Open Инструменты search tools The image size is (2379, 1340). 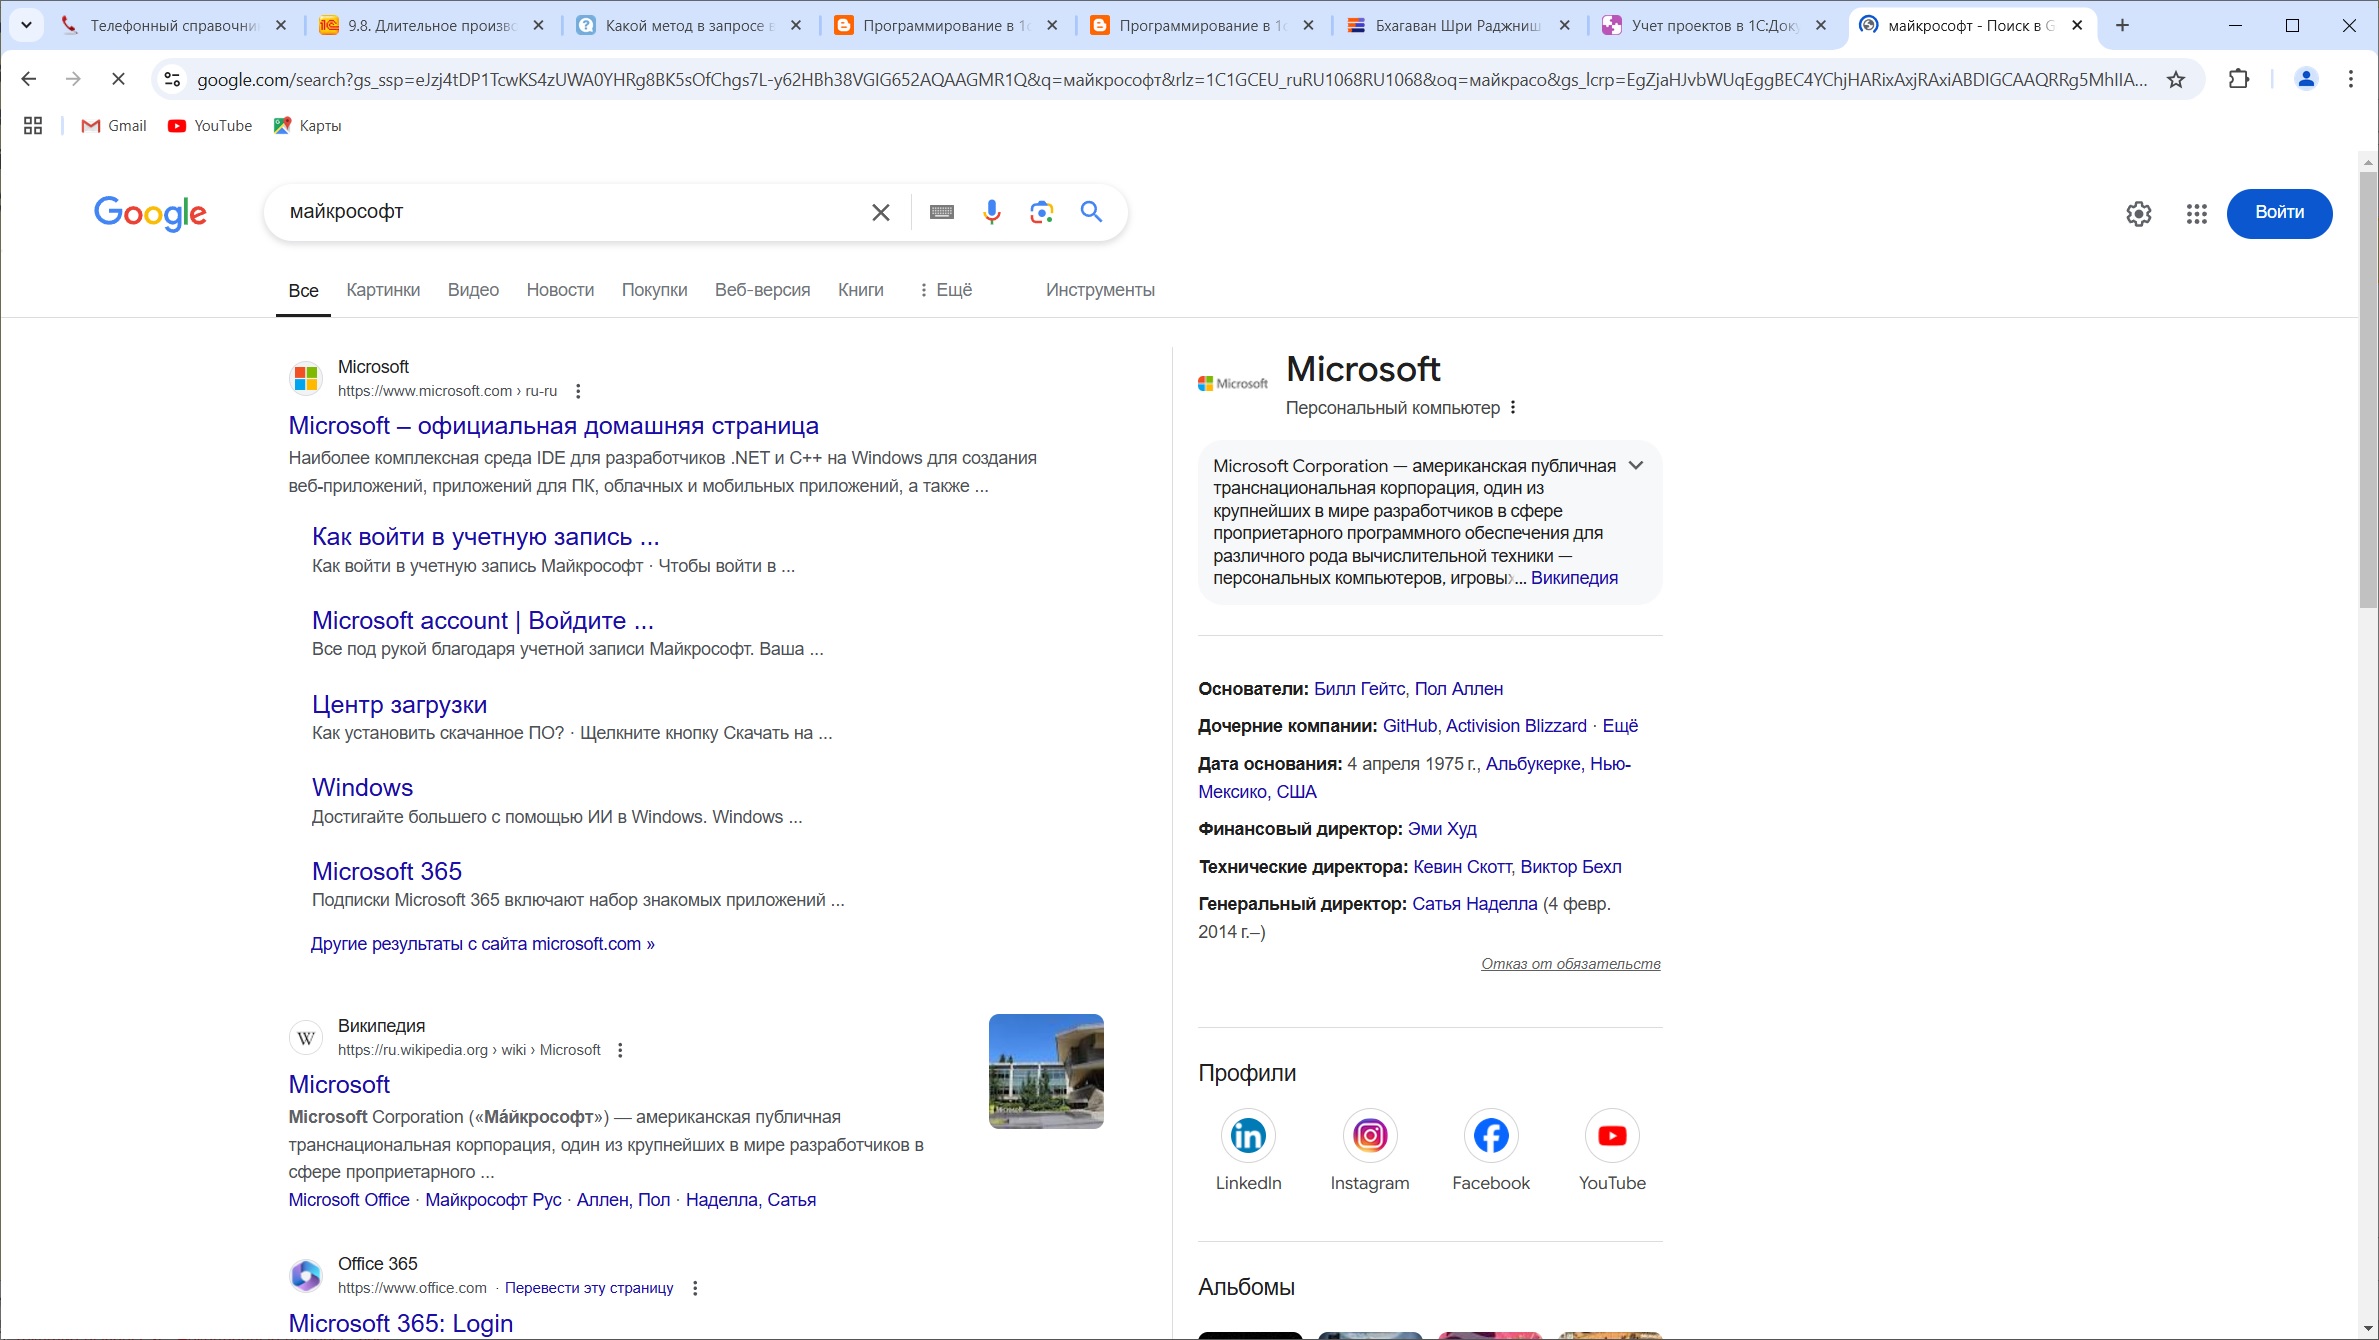(x=1100, y=290)
